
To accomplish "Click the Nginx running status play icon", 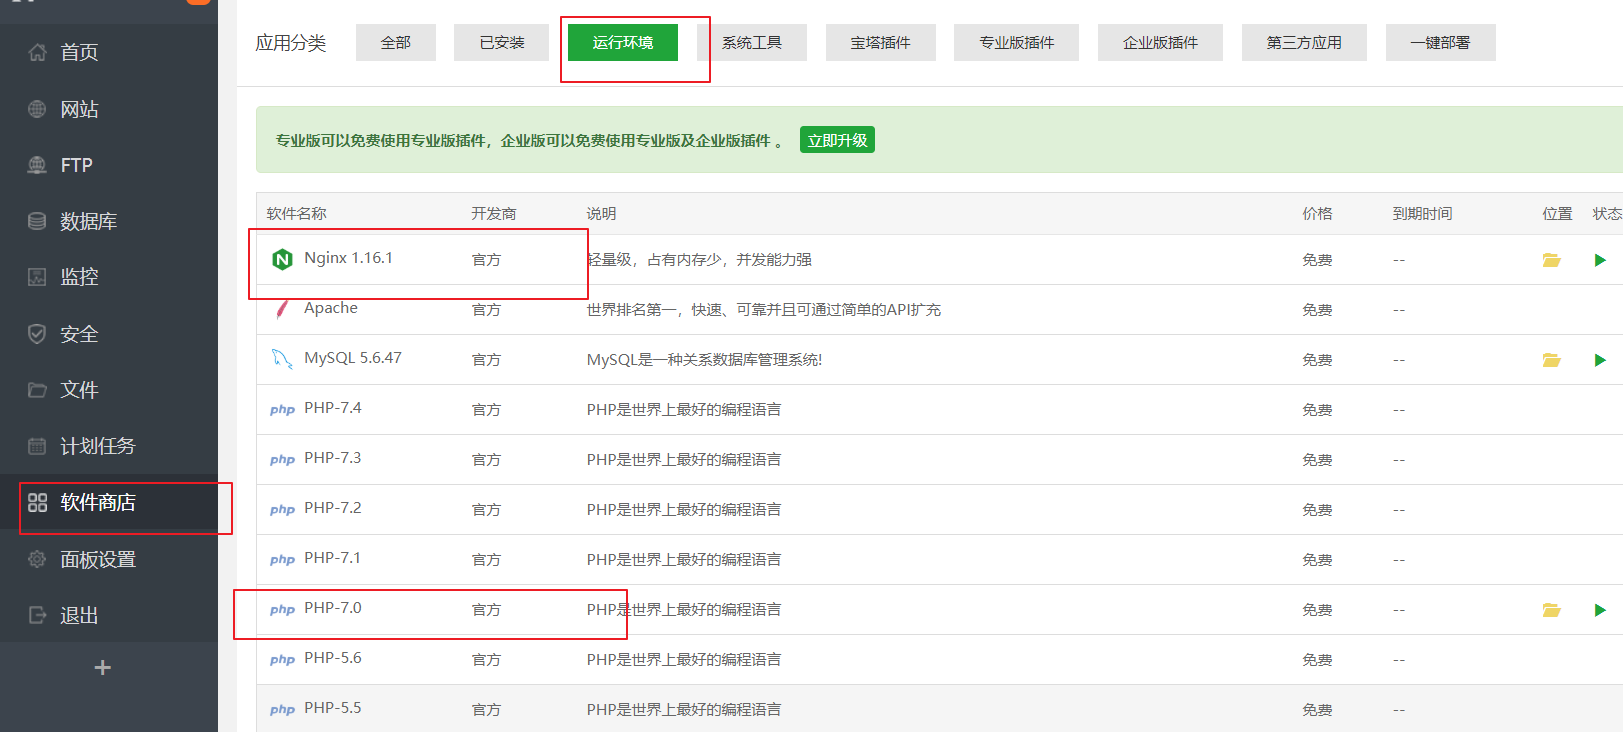I will tap(1600, 260).
